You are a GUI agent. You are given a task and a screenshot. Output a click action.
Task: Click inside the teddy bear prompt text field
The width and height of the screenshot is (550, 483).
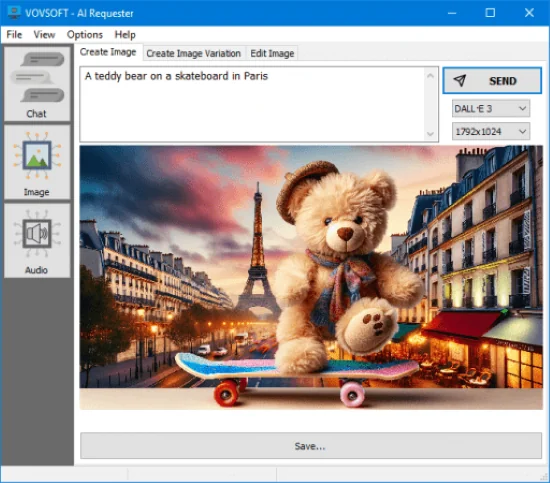tap(252, 104)
